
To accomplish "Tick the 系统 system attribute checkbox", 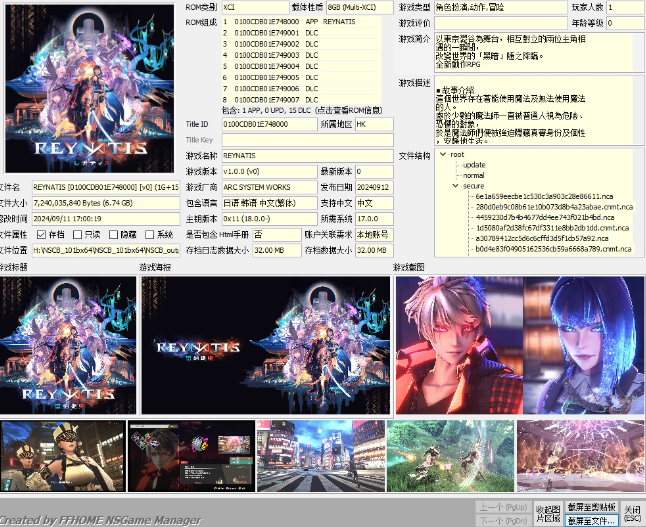I will pyautogui.click(x=150, y=234).
